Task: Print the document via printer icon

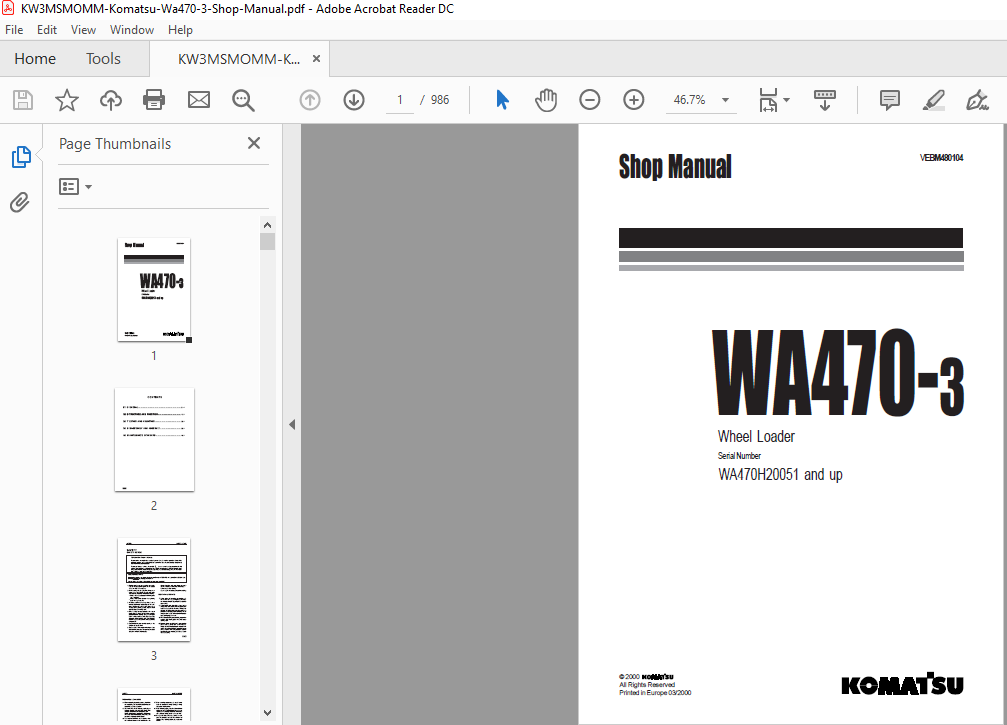Action: 154,100
